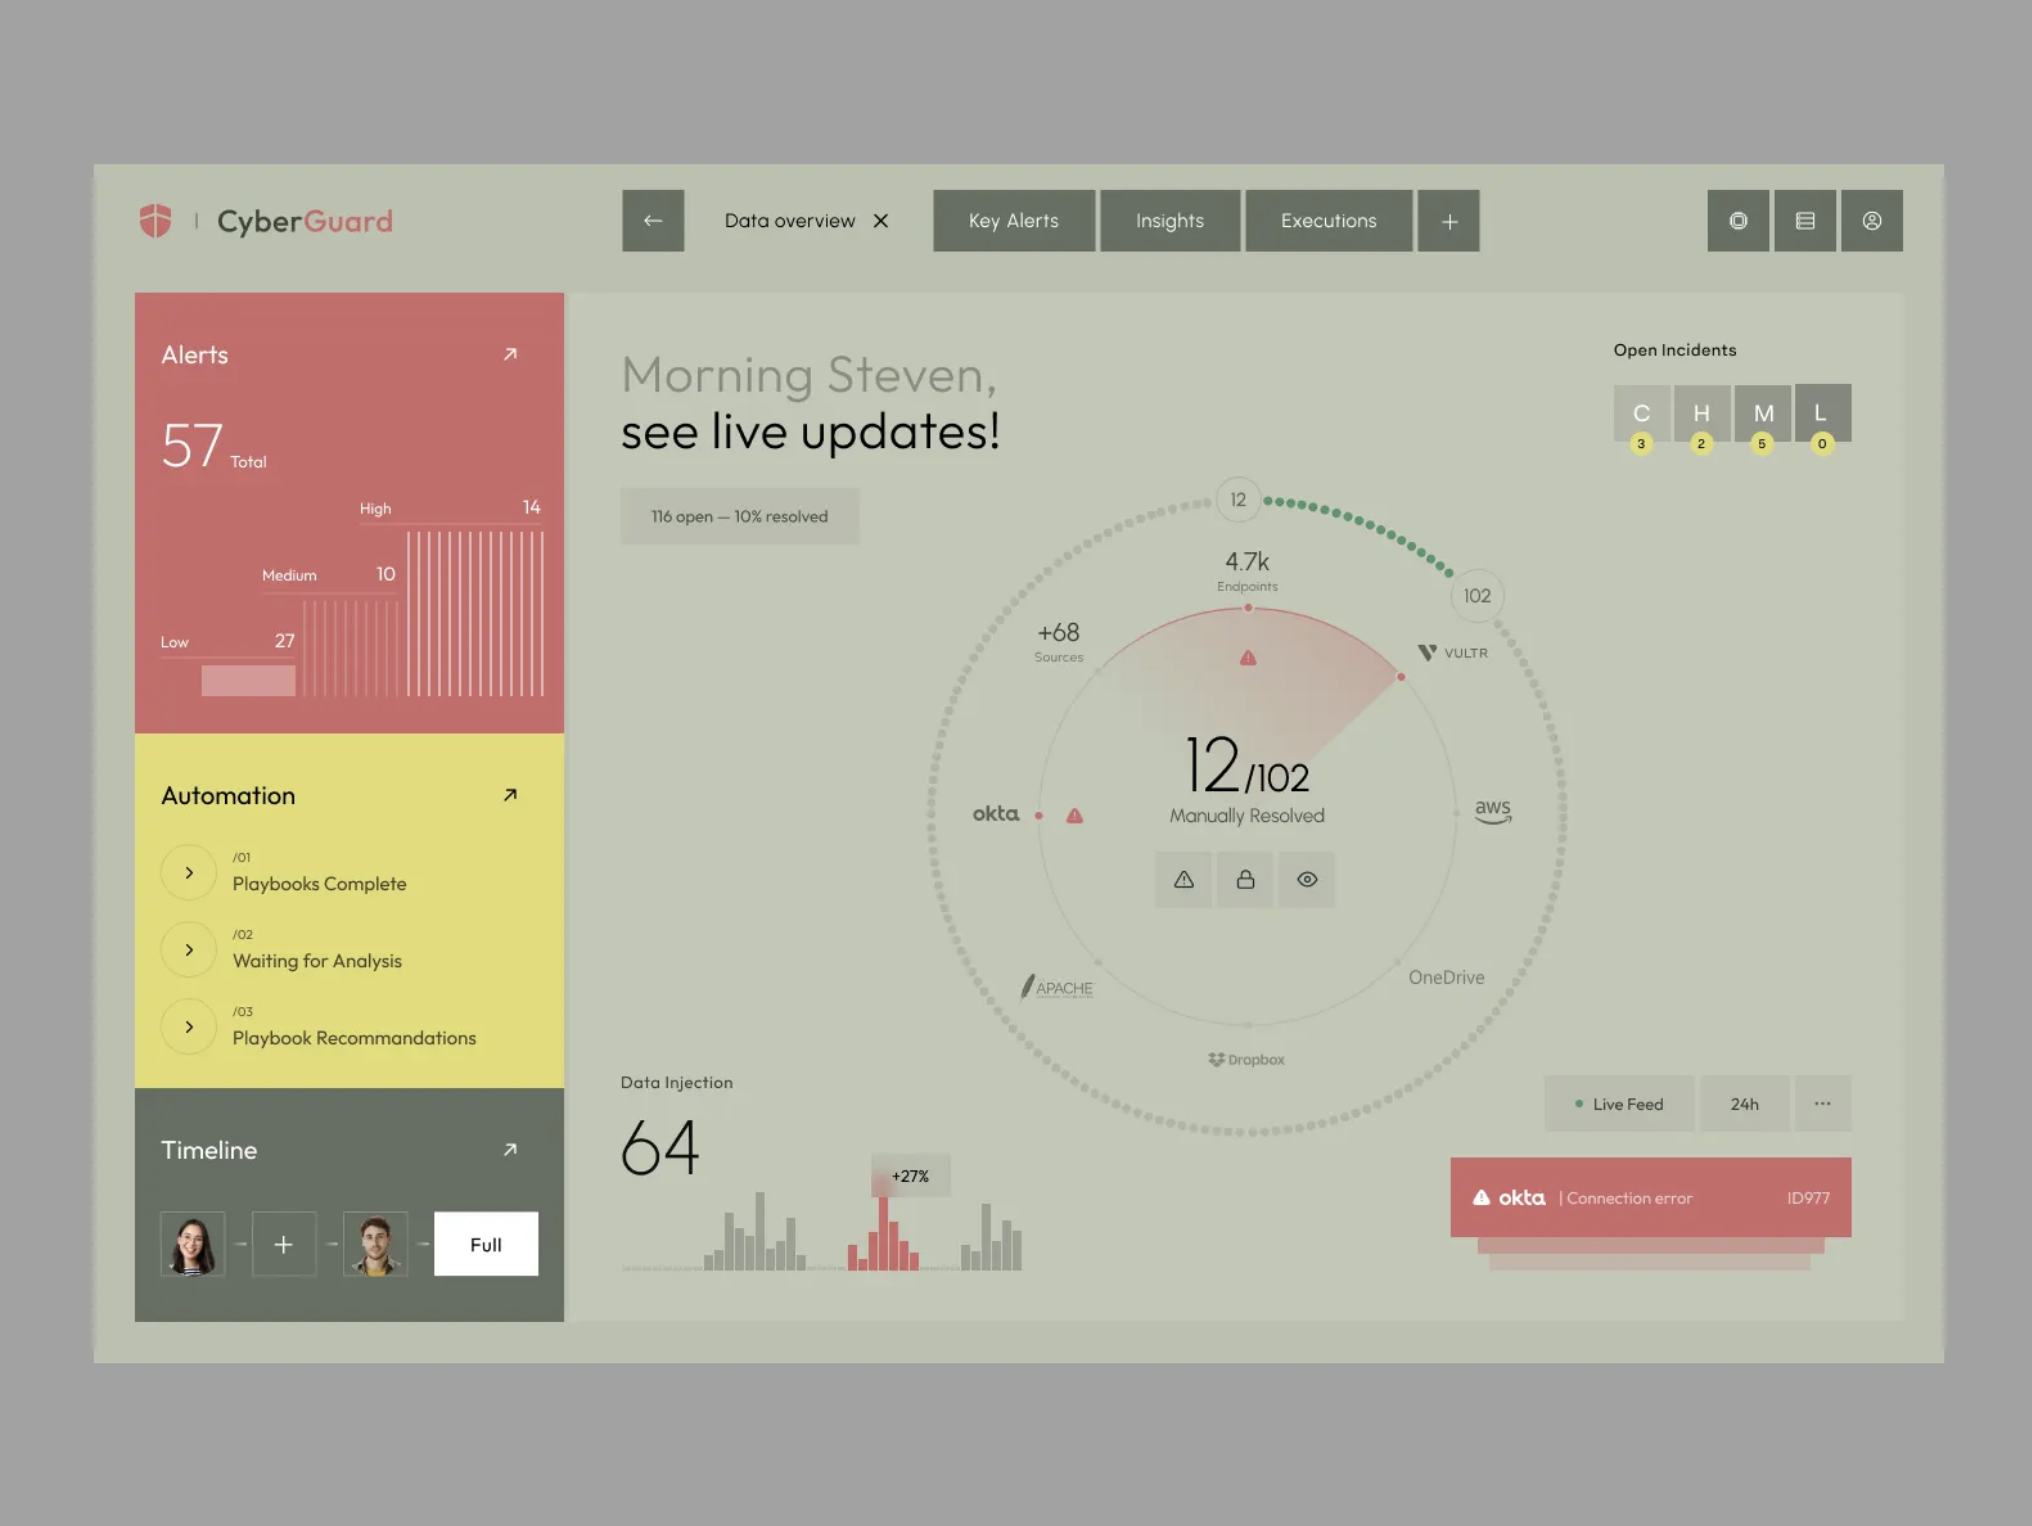2032x1526 pixels.
Task: Click the back arrow button
Action: pos(652,220)
